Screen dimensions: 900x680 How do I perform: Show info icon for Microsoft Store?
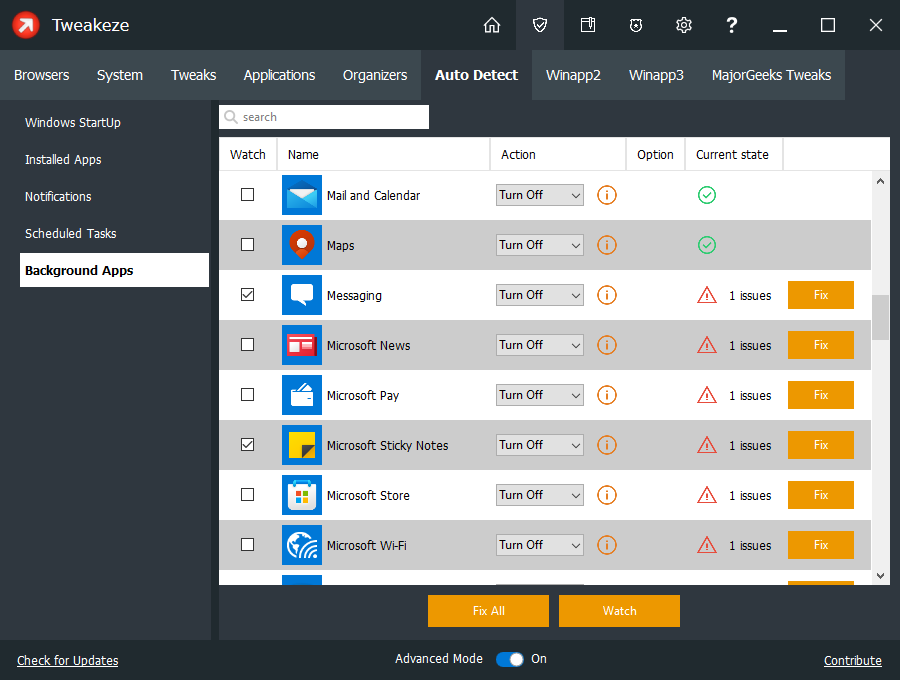[x=607, y=495]
